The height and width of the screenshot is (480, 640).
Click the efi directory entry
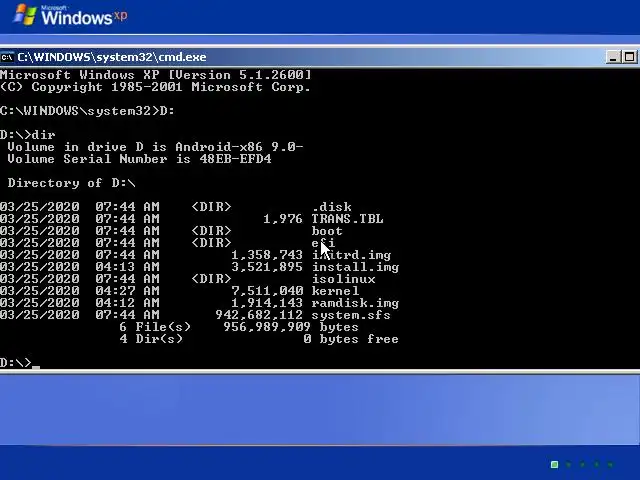323,243
